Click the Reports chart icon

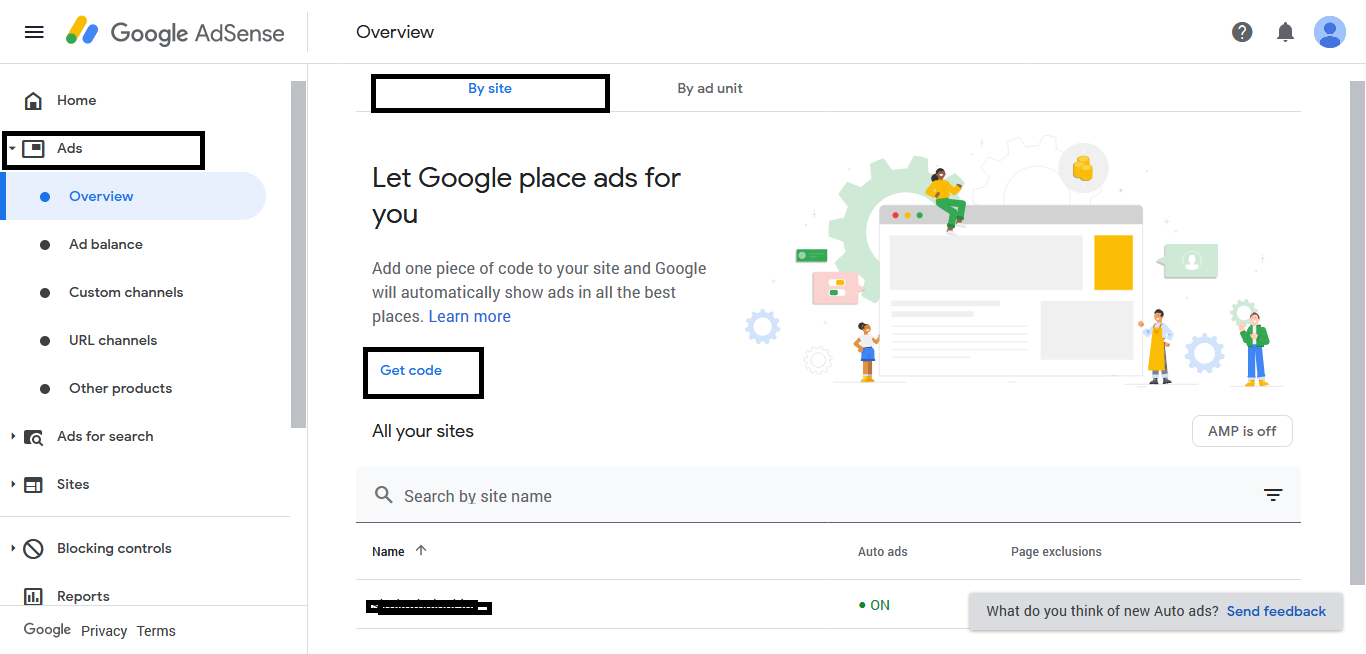(x=33, y=597)
